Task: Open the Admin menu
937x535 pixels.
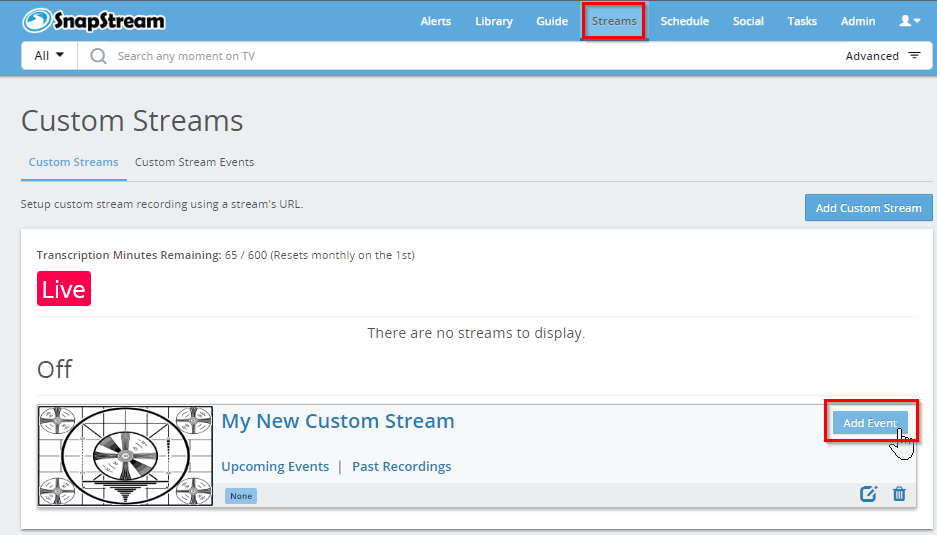Action: [858, 21]
